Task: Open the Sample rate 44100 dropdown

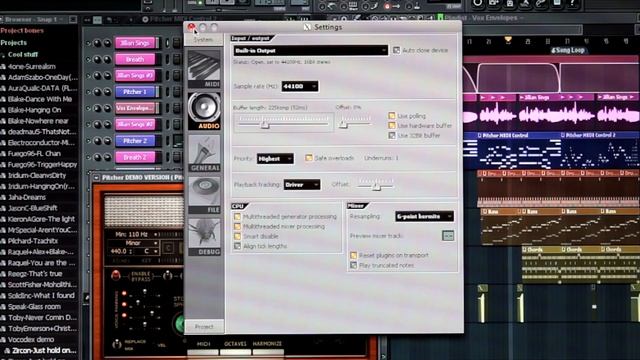Action: [x=300, y=86]
